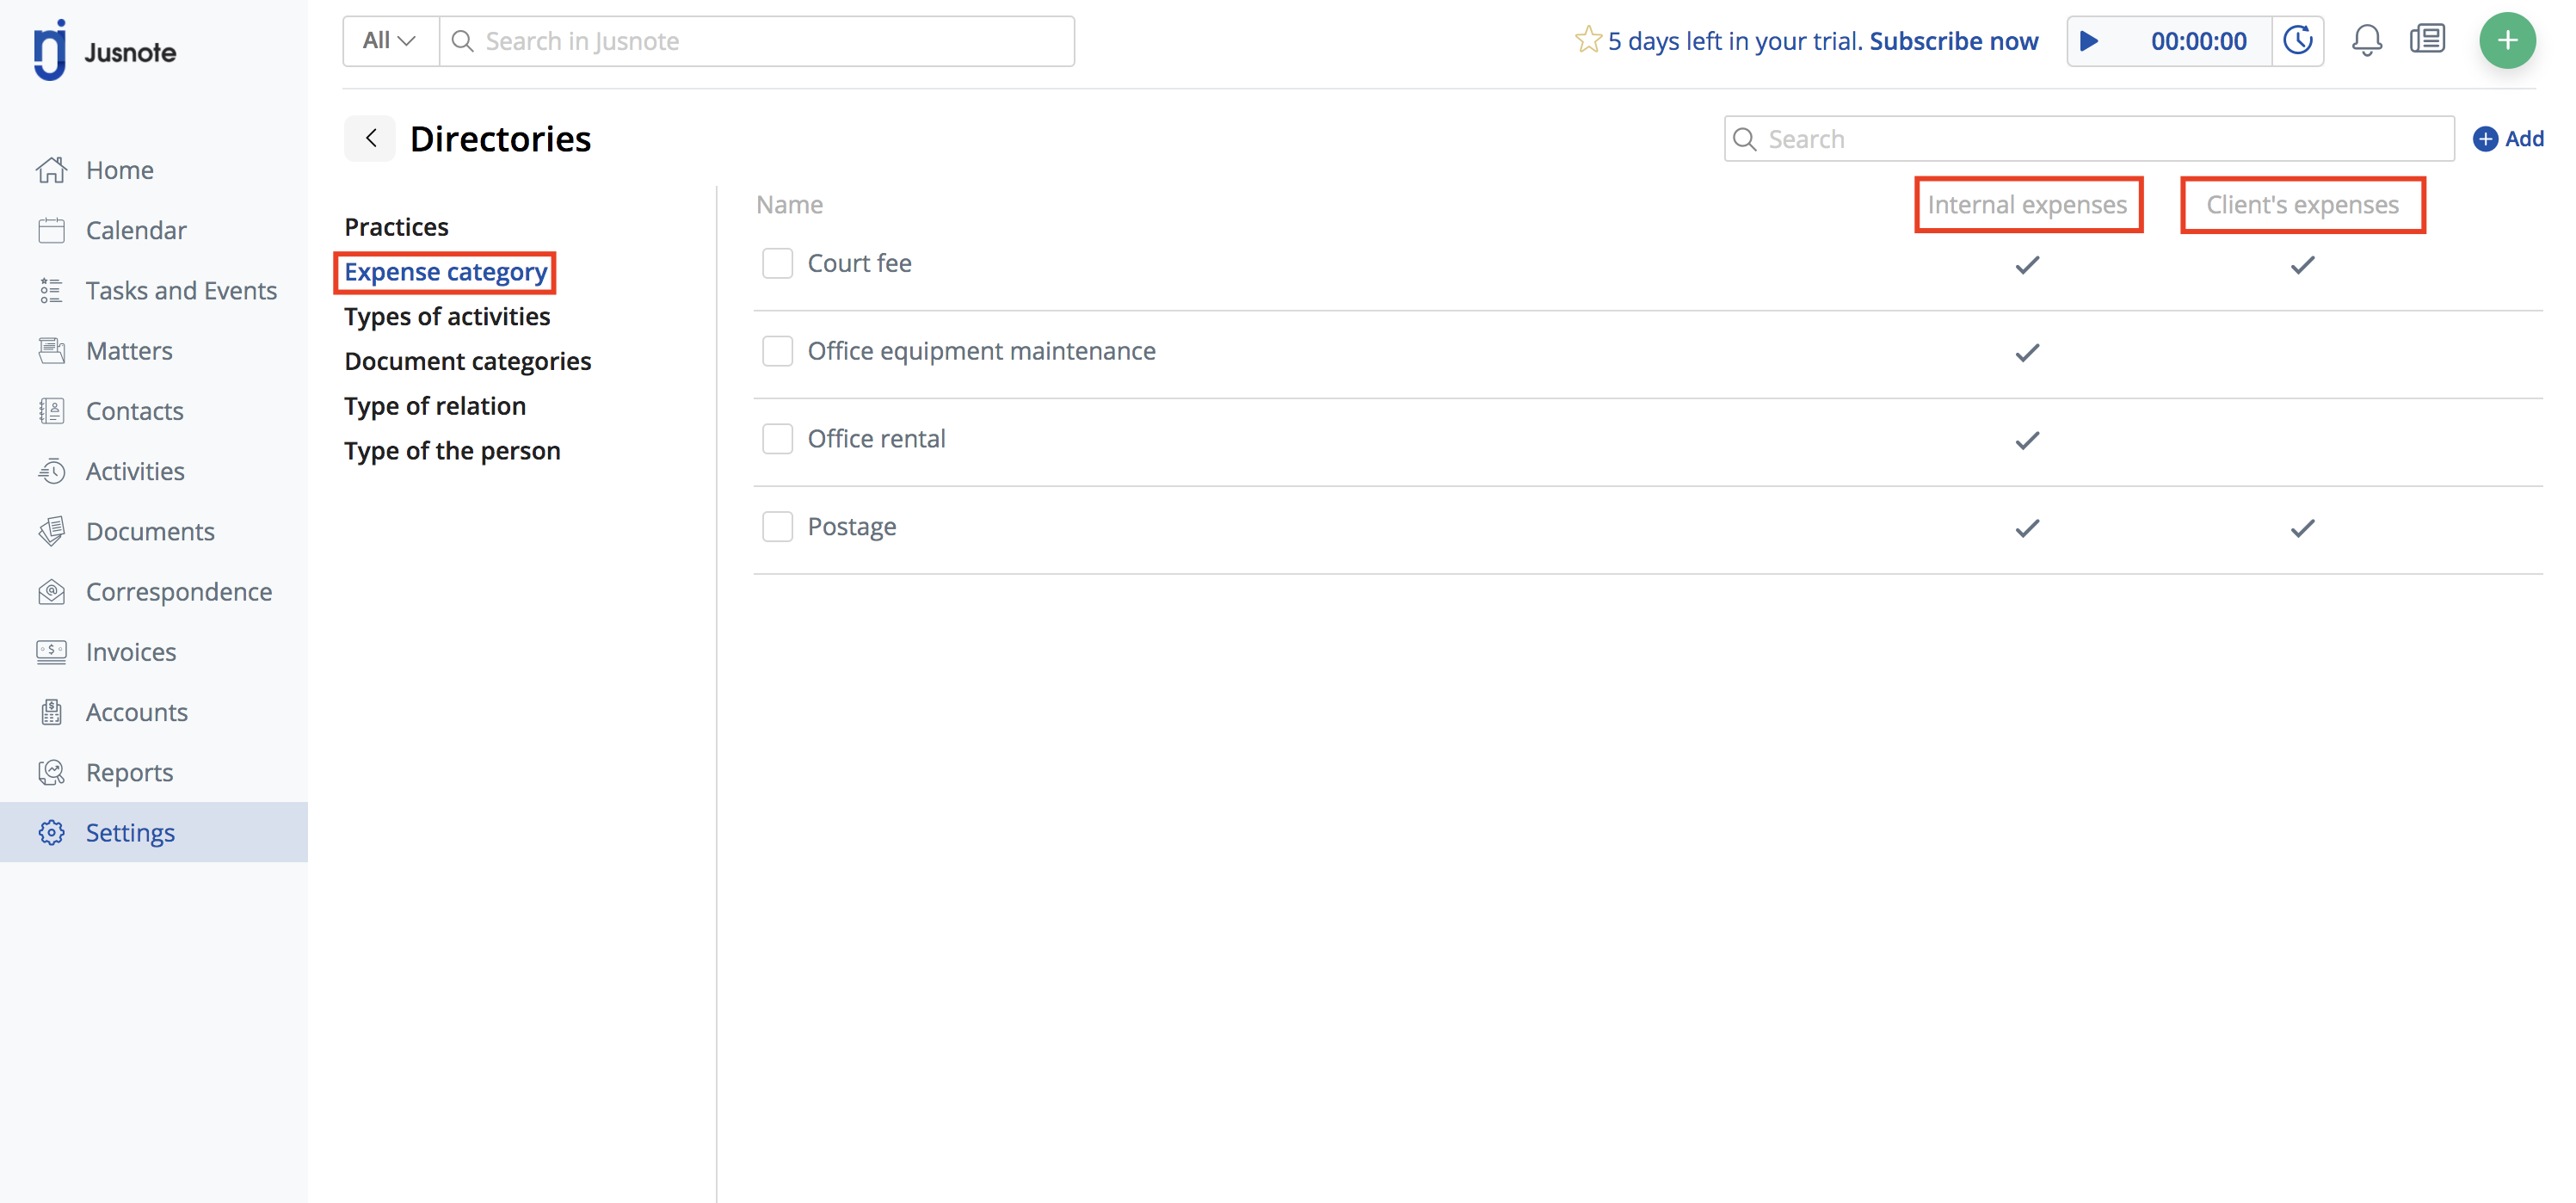The width and height of the screenshot is (2576, 1203).
Task: Open notifications bell
Action: coord(2366,41)
